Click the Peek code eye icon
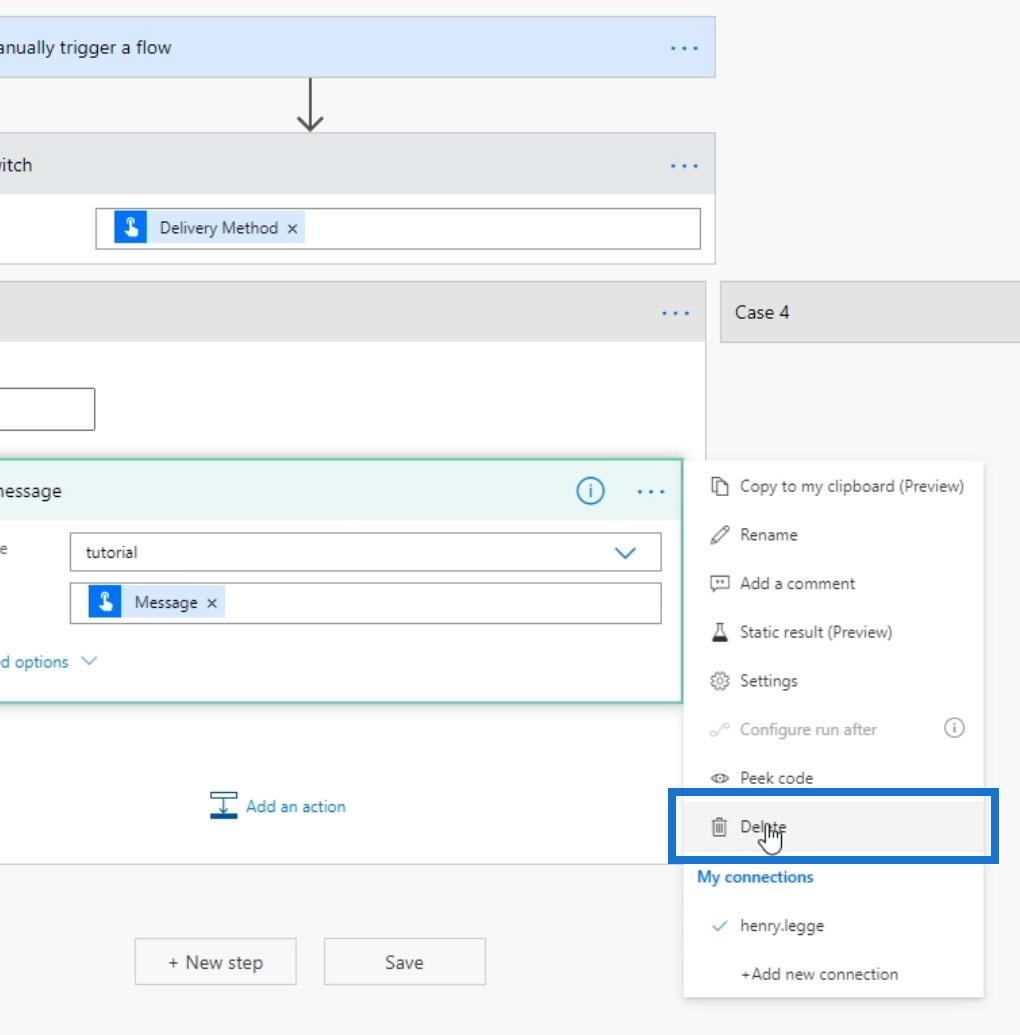 (720, 778)
